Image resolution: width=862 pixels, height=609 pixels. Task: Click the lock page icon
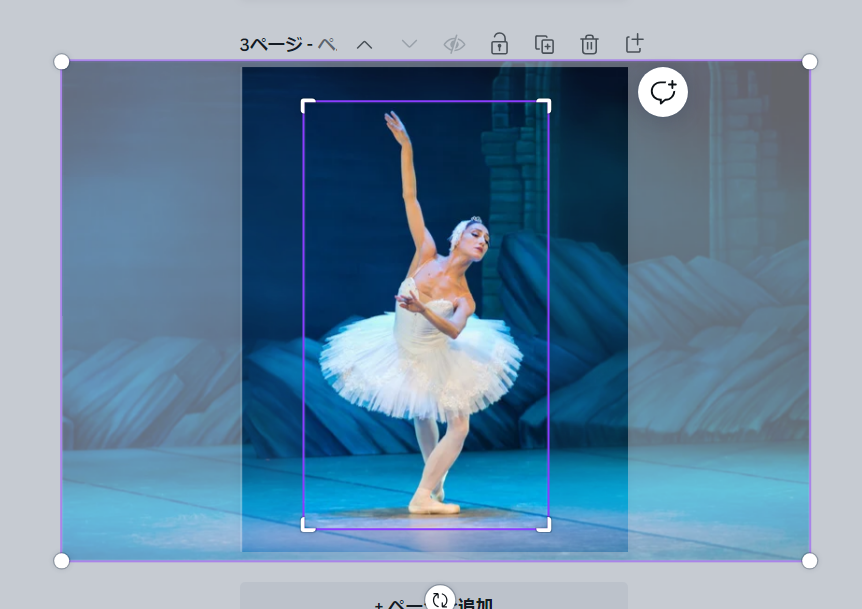coord(499,44)
